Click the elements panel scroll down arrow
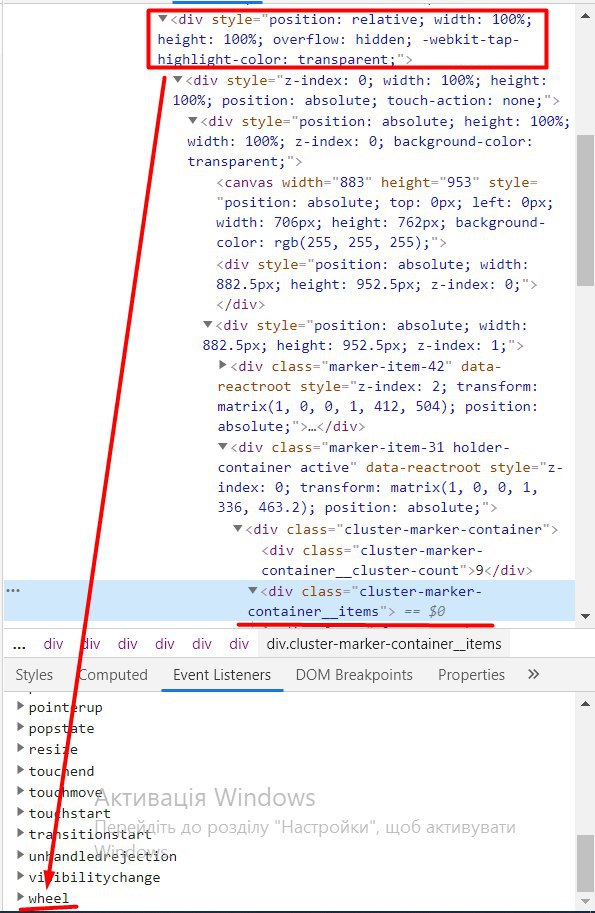Screen dimensions: 595x913 tap(585, 616)
